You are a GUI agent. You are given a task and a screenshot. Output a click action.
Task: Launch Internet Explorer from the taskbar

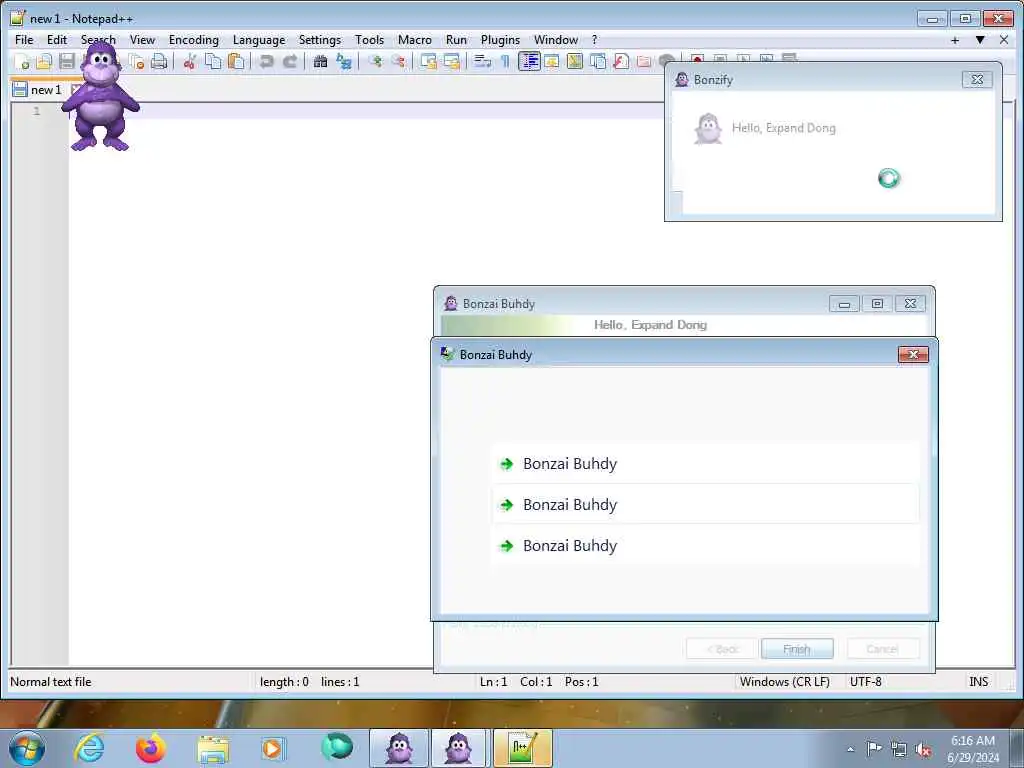point(89,748)
